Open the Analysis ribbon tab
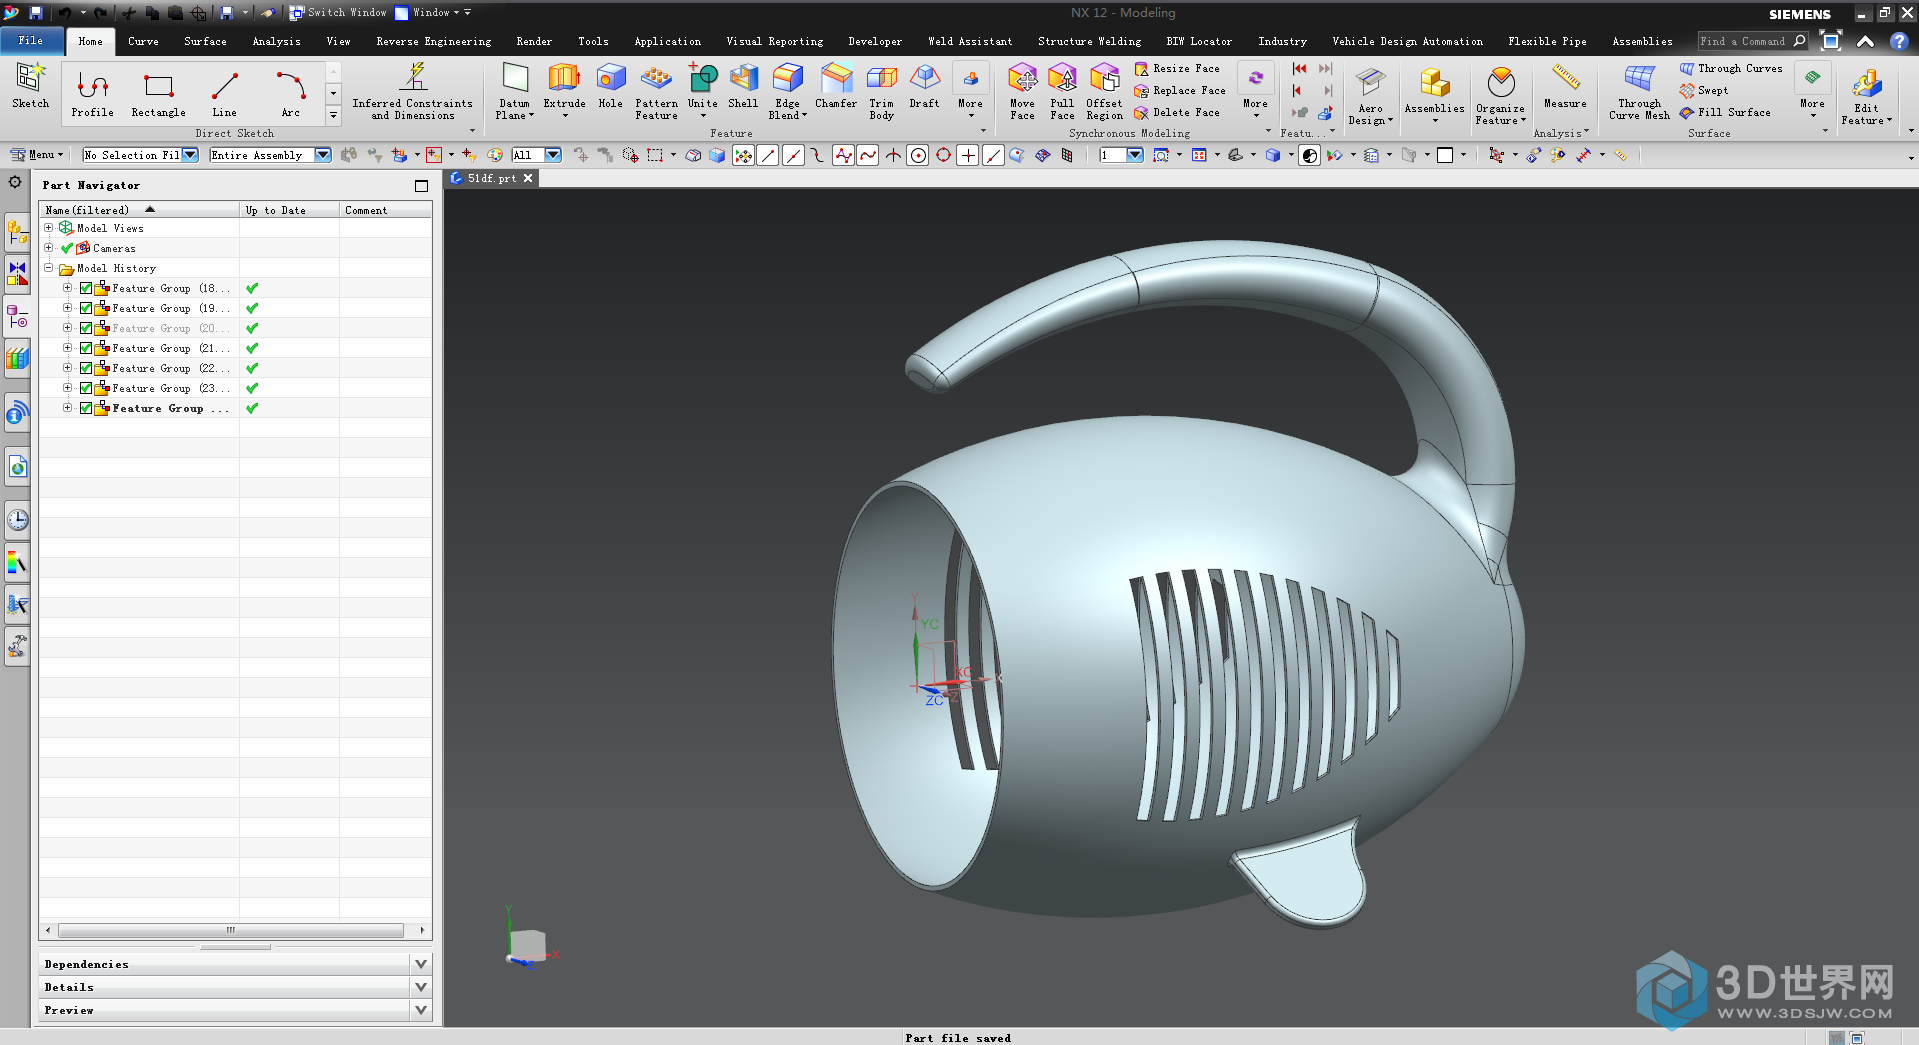 pyautogui.click(x=276, y=41)
